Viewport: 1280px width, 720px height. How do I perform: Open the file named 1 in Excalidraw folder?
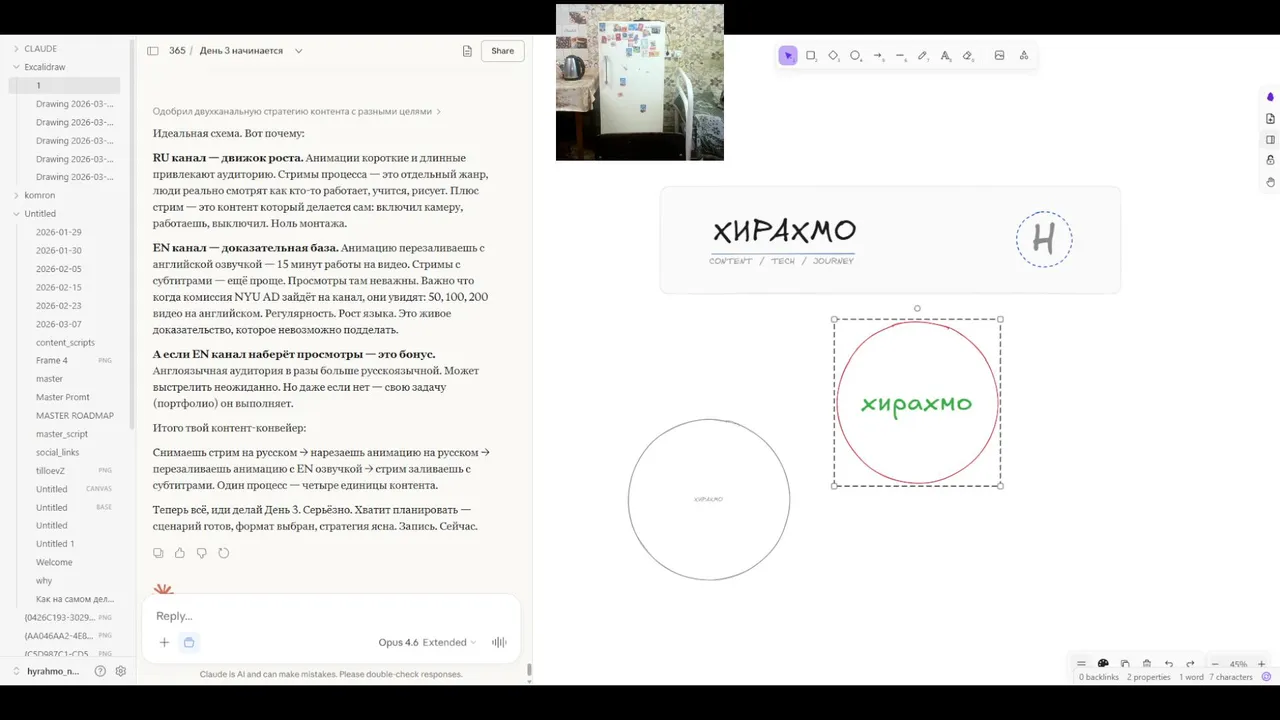(x=64, y=86)
